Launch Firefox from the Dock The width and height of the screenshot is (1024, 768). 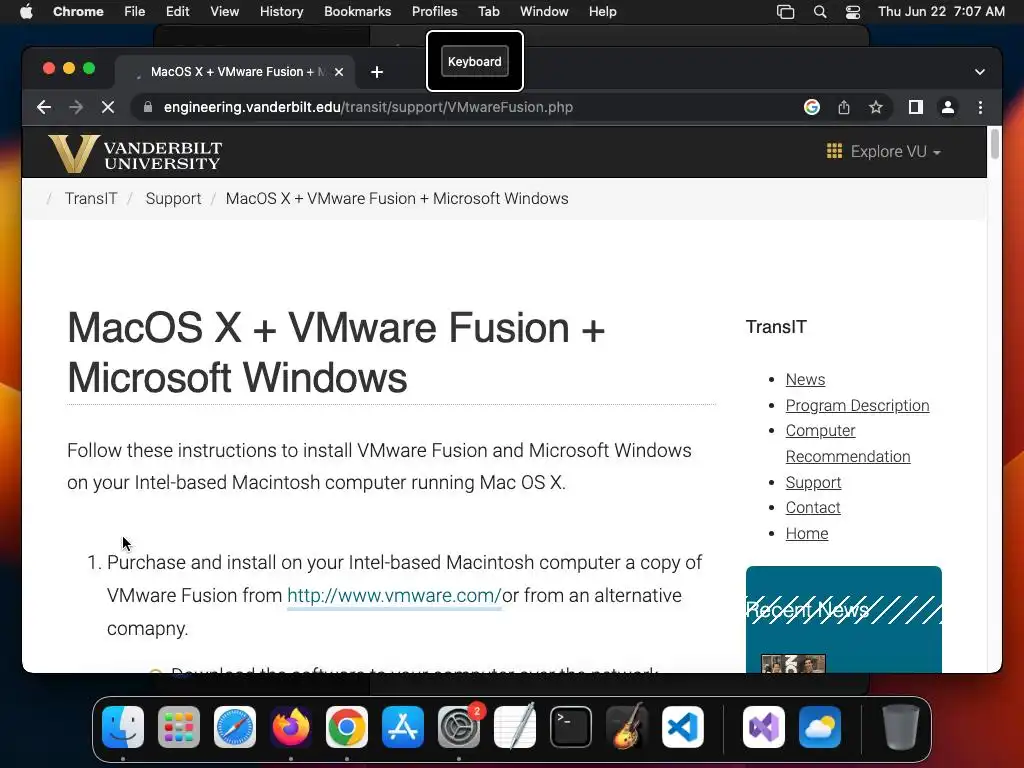[291, 727]
